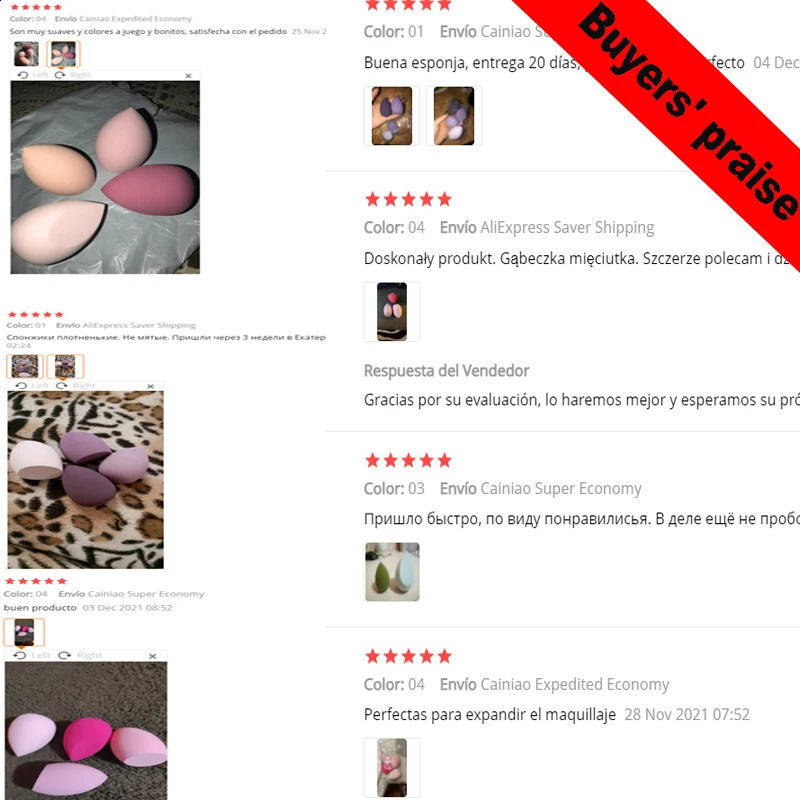Close the leopard background photo viewer
Viewport: 800px width, 800px height.
[x=151, y=386]
